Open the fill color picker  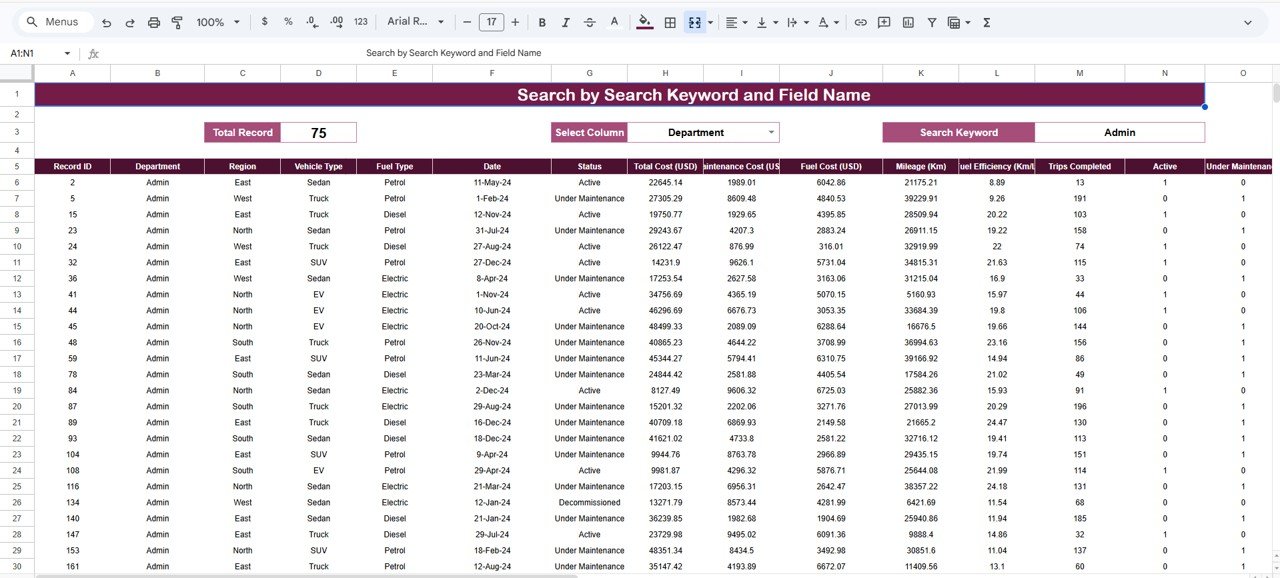coord(644,21)
